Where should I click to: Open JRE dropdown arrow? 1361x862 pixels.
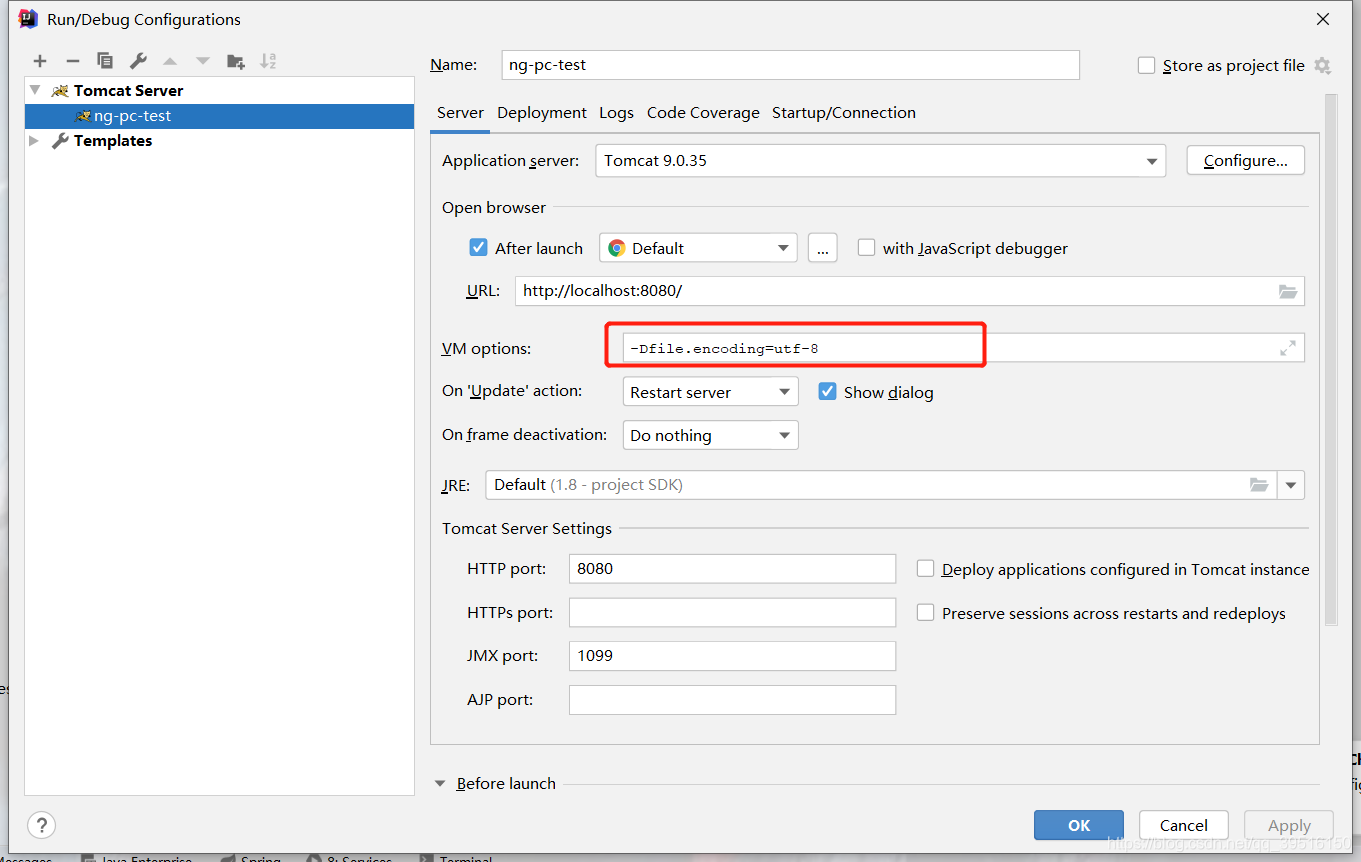click(x=1291, y=485)
